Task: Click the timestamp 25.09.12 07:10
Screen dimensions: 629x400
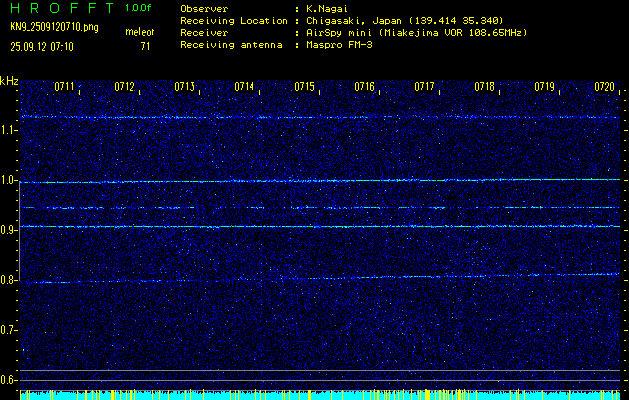Action: click(42, 47)
